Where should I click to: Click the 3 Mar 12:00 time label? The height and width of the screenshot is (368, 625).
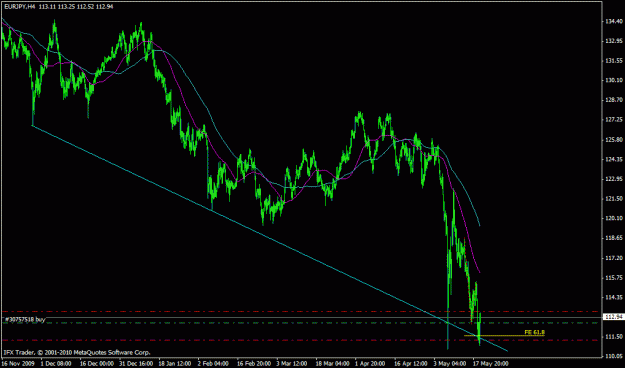click(x=293, y=364)
